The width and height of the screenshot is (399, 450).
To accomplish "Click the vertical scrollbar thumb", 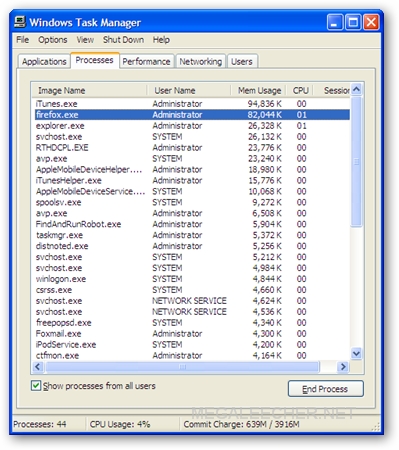I will click(x=356, y=162).
